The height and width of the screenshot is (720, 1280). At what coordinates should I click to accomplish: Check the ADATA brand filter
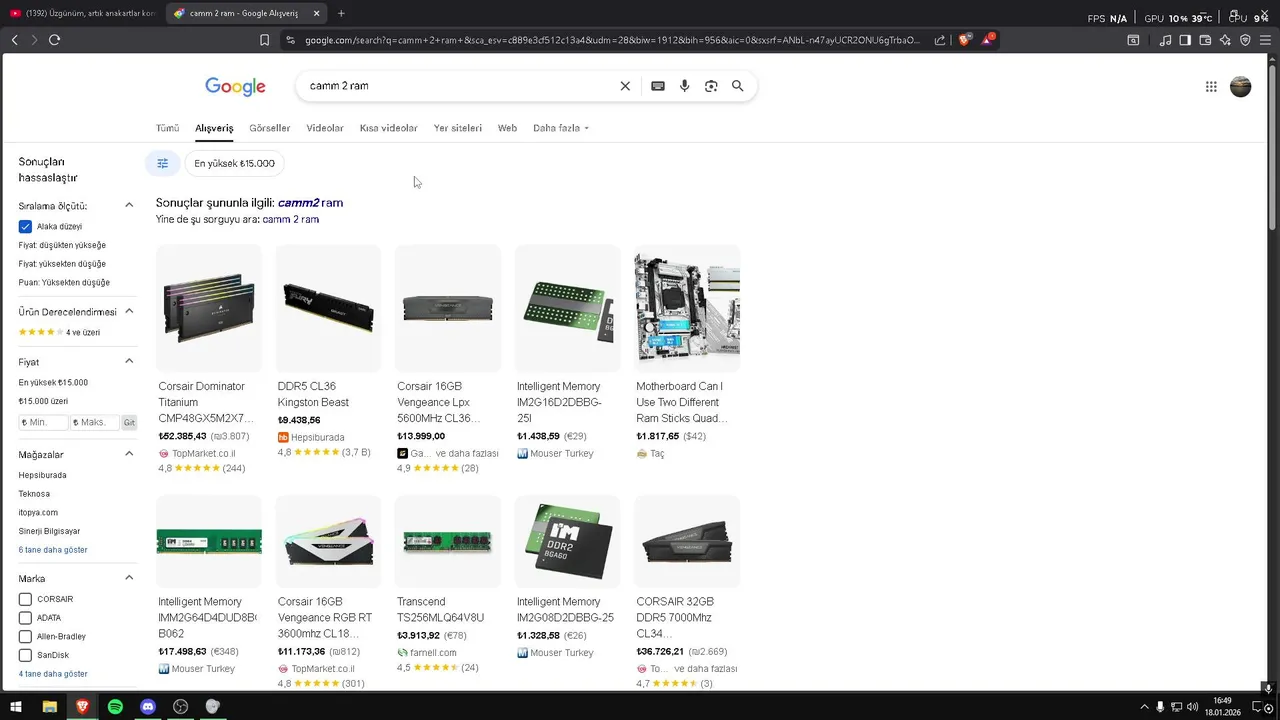click(x=25, y=618)
